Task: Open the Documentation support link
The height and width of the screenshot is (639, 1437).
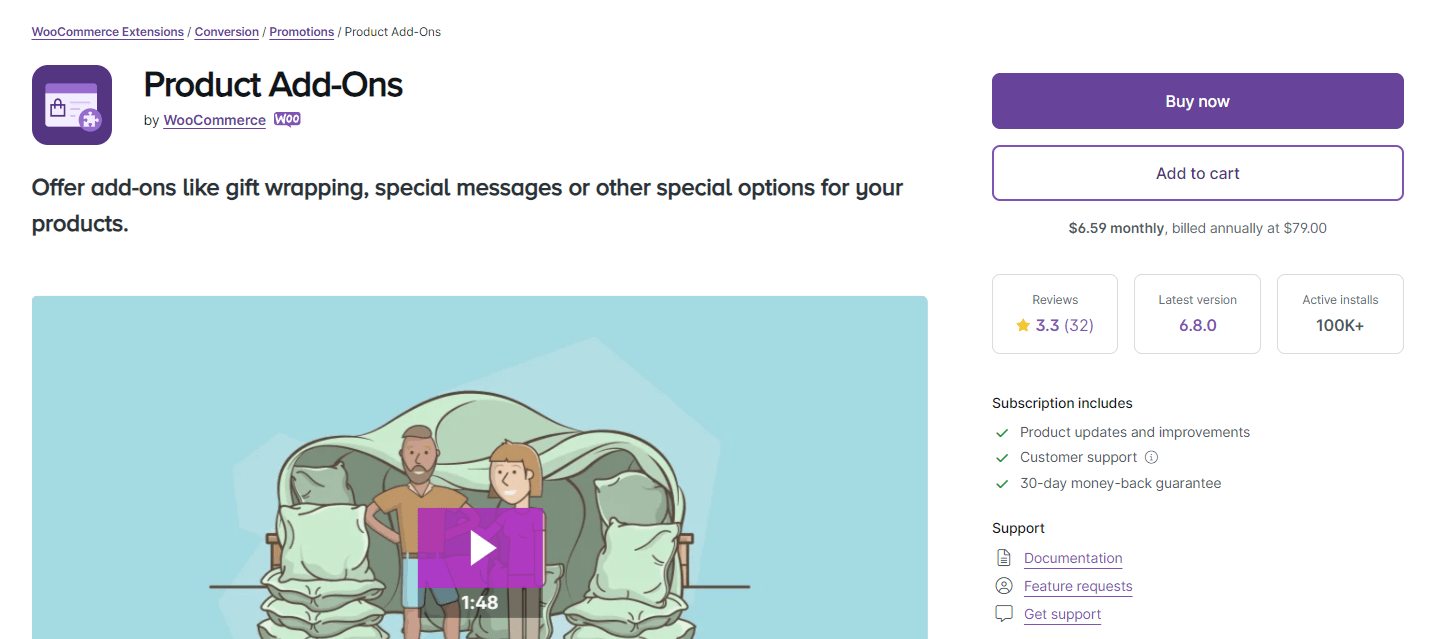Action: (x=1073, y=558)
